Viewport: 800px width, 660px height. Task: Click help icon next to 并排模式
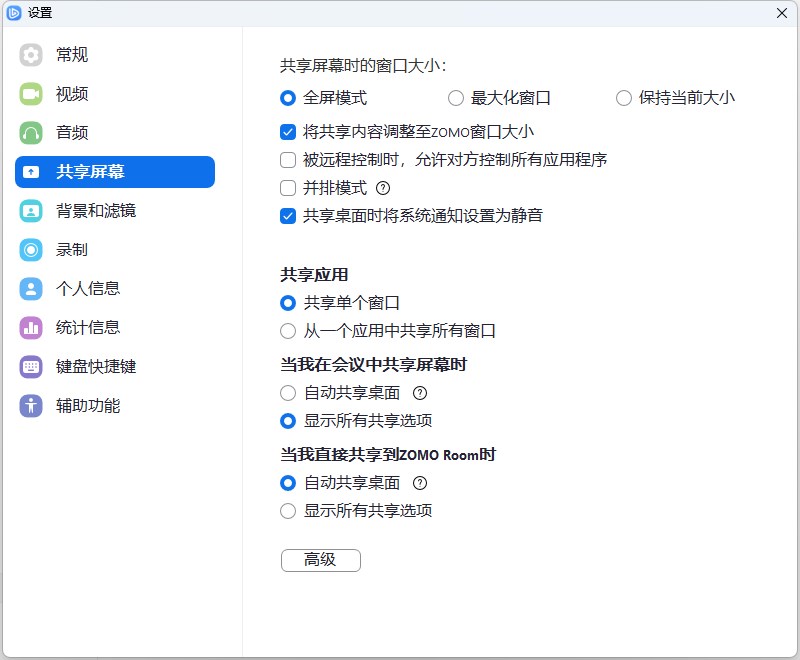[x=382, y=188]
